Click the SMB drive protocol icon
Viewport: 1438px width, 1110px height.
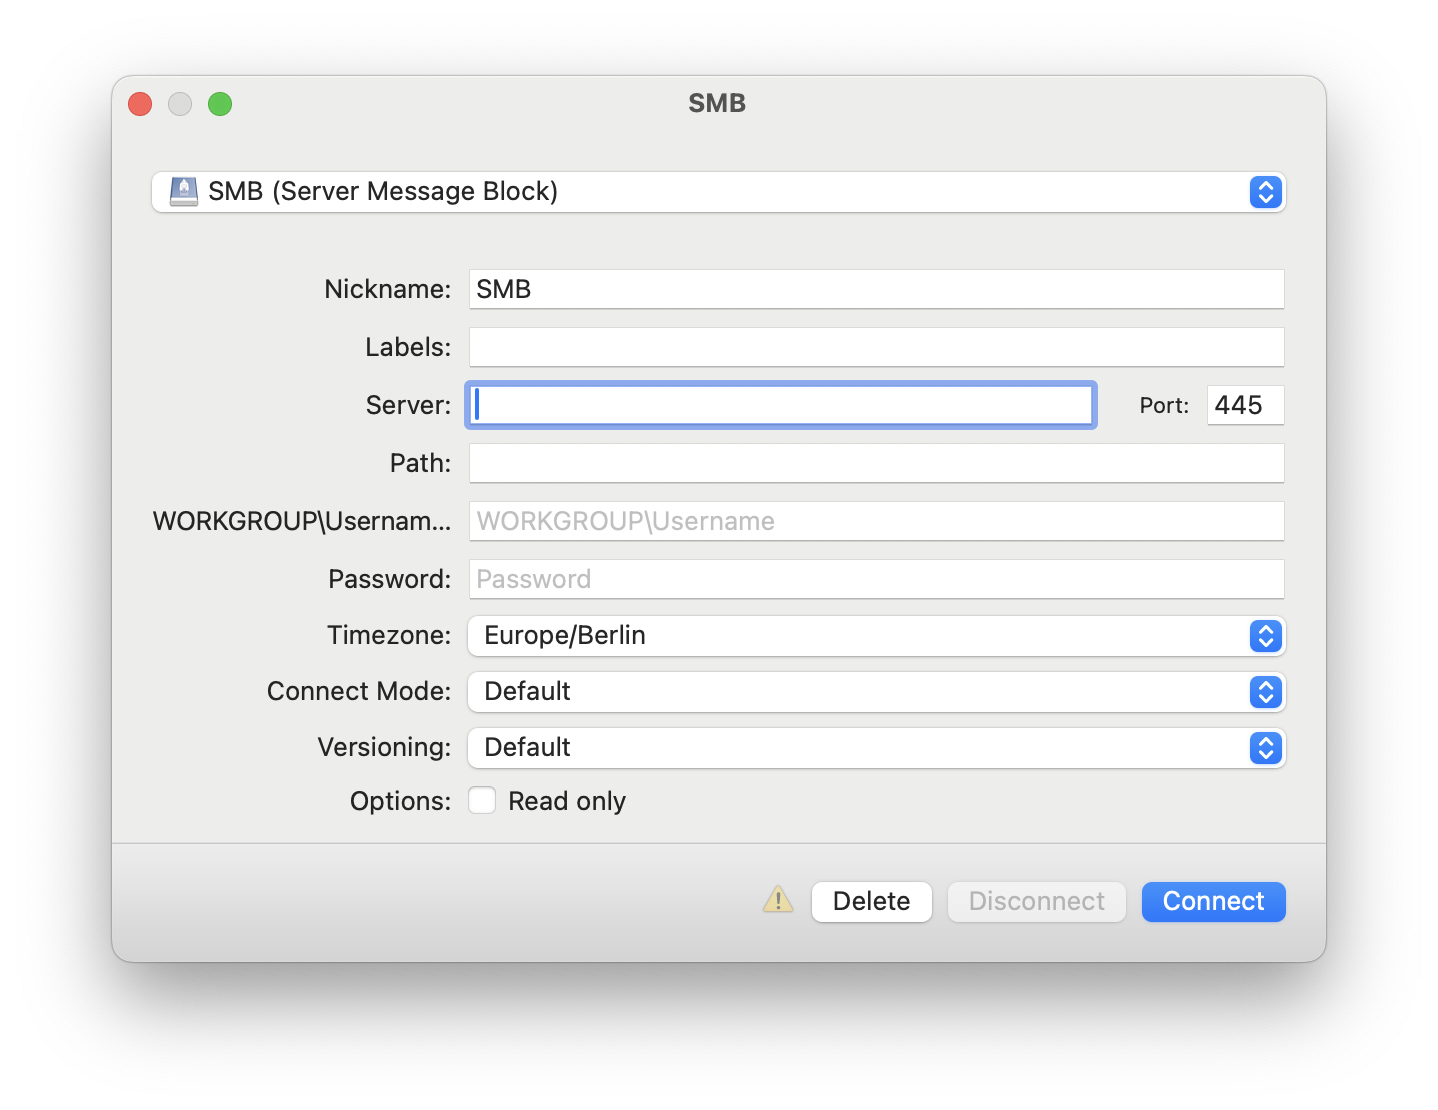[184, 191]
